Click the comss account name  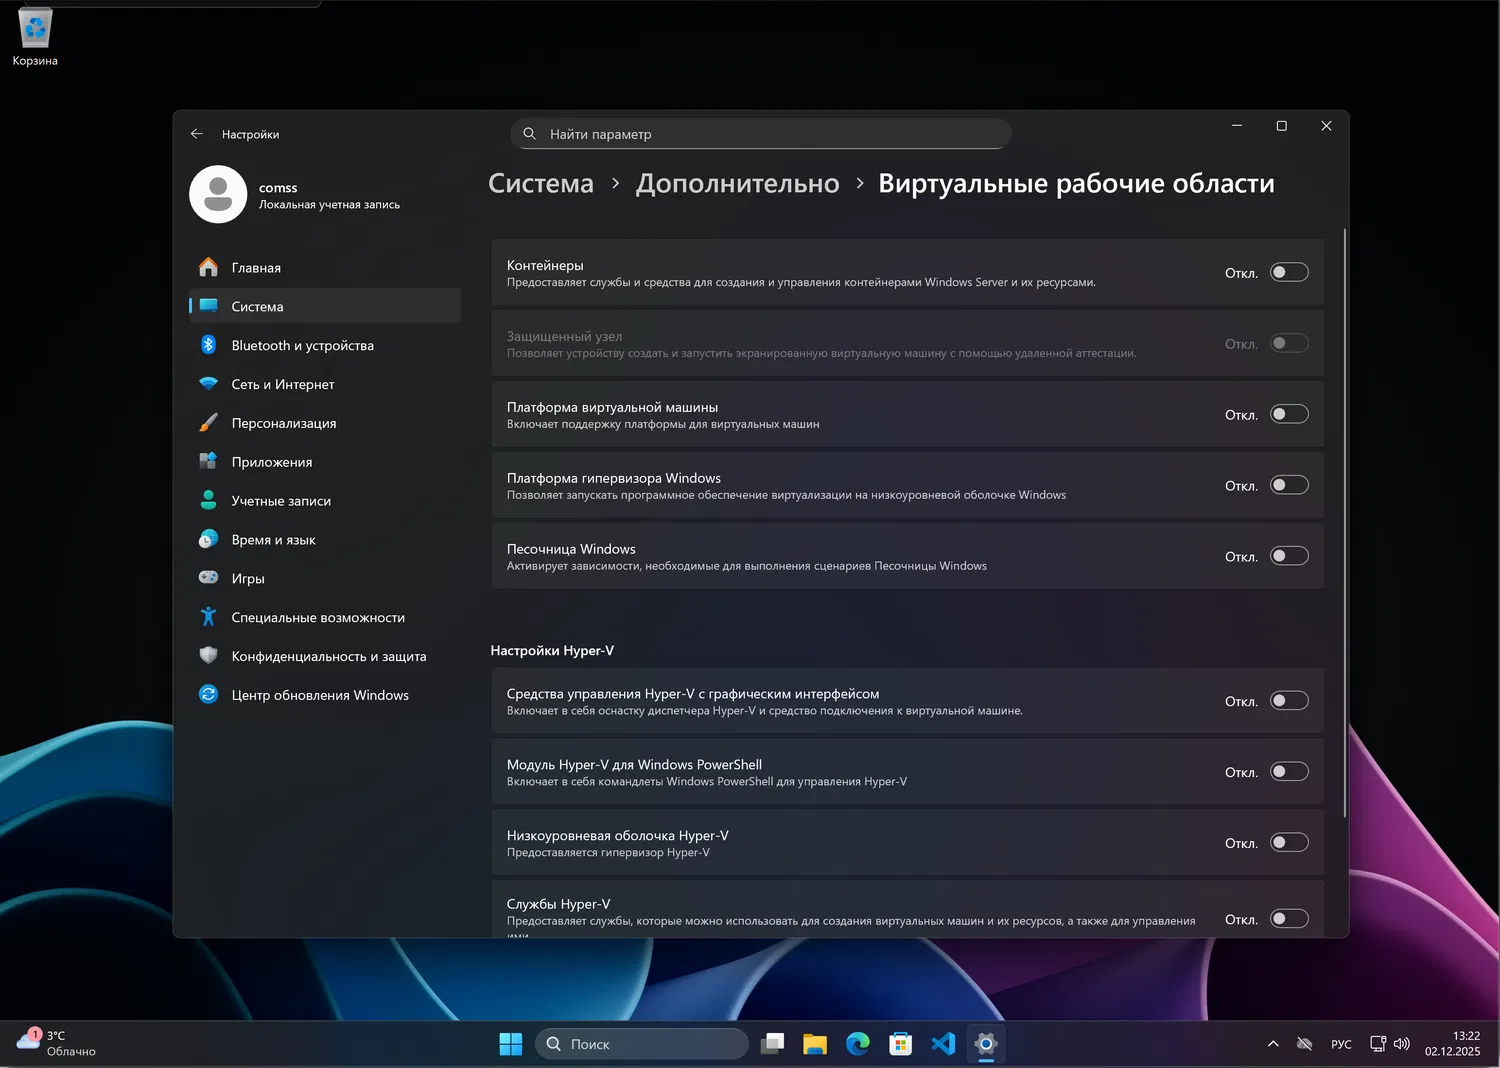(x=278, y=187)
